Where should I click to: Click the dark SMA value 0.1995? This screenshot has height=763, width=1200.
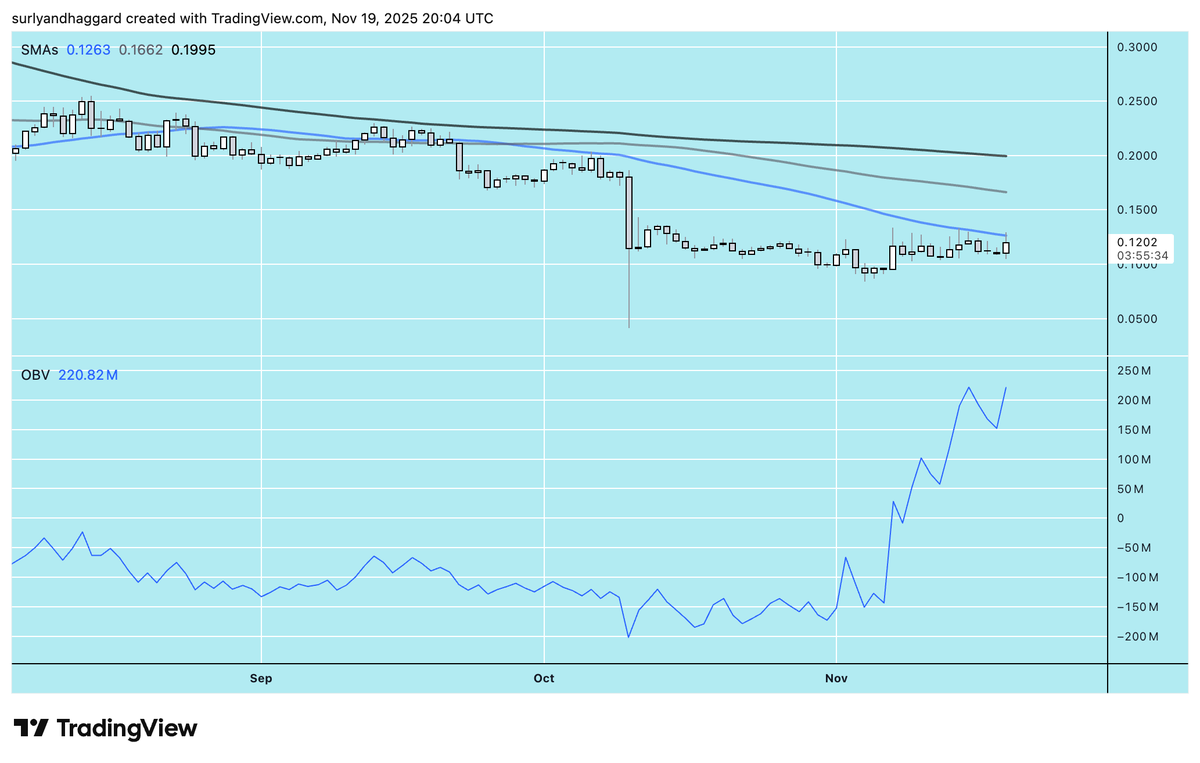(x=193, y=49)
